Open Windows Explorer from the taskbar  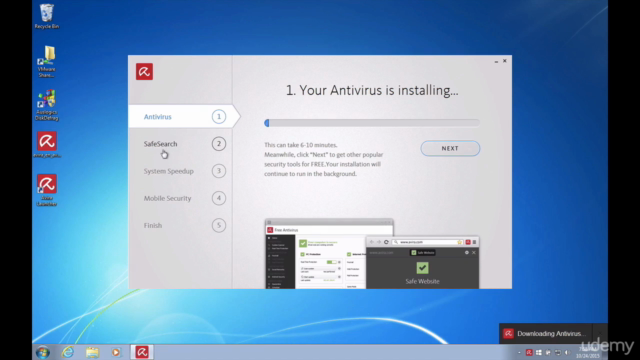click(x=92, y=352)
